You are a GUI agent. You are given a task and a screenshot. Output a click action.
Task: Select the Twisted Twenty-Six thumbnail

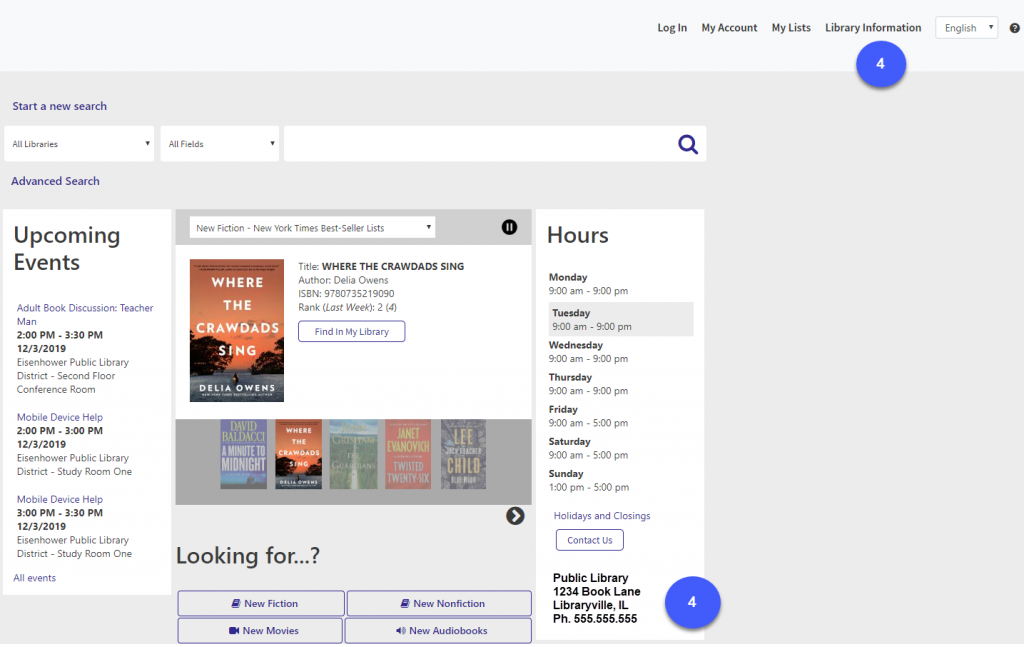(x=408, y=454)
